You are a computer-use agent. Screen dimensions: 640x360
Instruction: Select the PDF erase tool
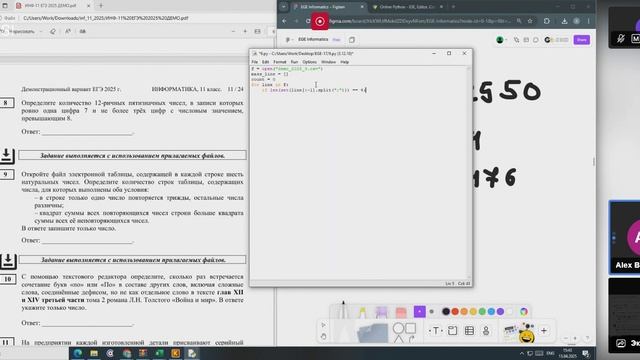(53, 31)
